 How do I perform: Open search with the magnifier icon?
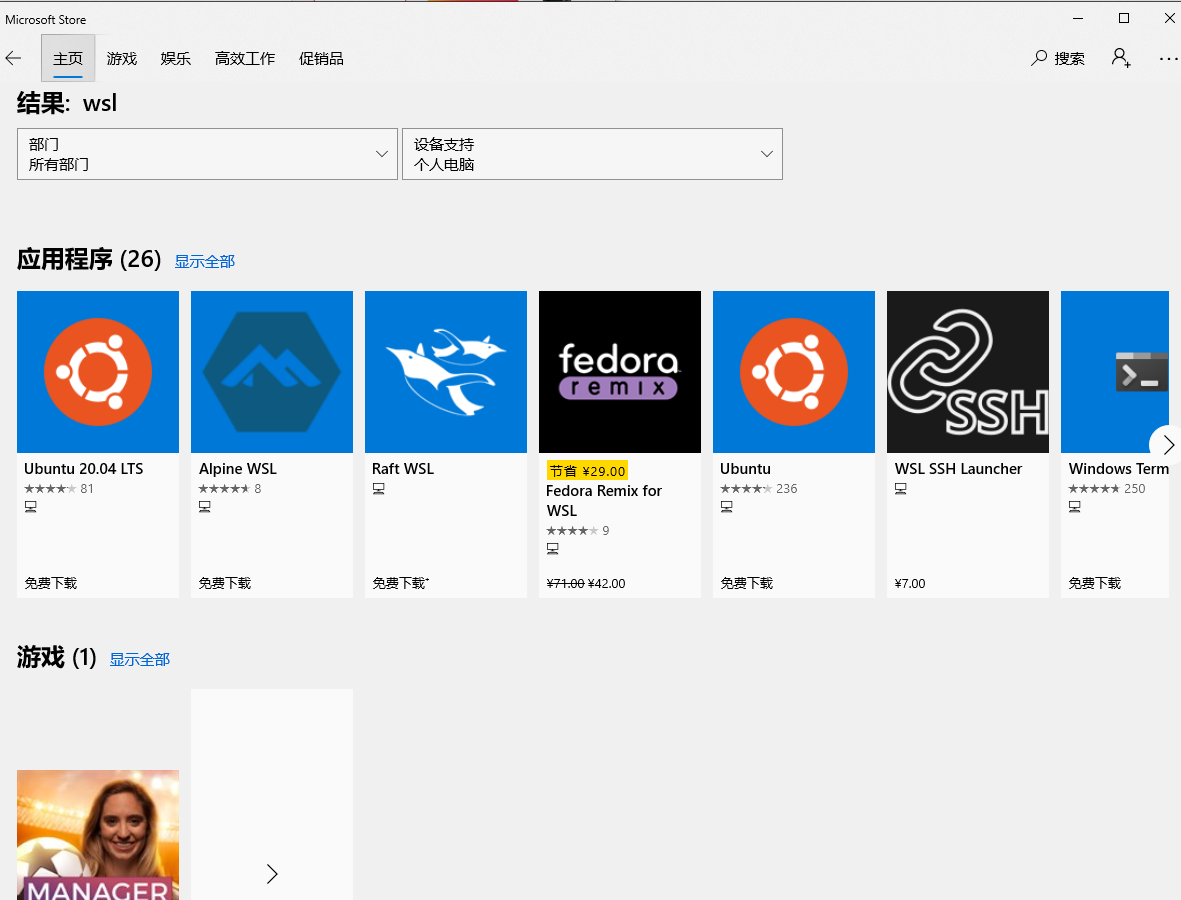tap(1039, 58)
